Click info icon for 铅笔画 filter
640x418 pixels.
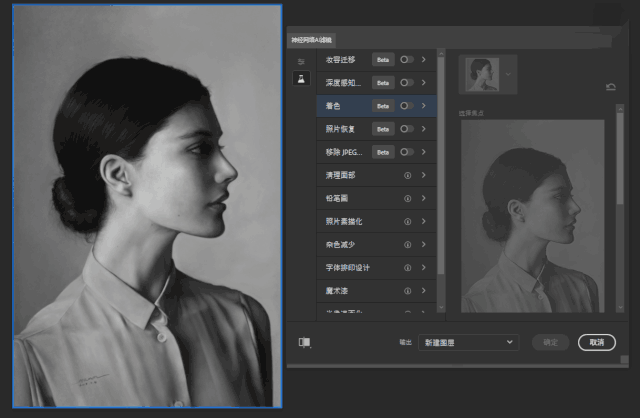click(408, 198)
